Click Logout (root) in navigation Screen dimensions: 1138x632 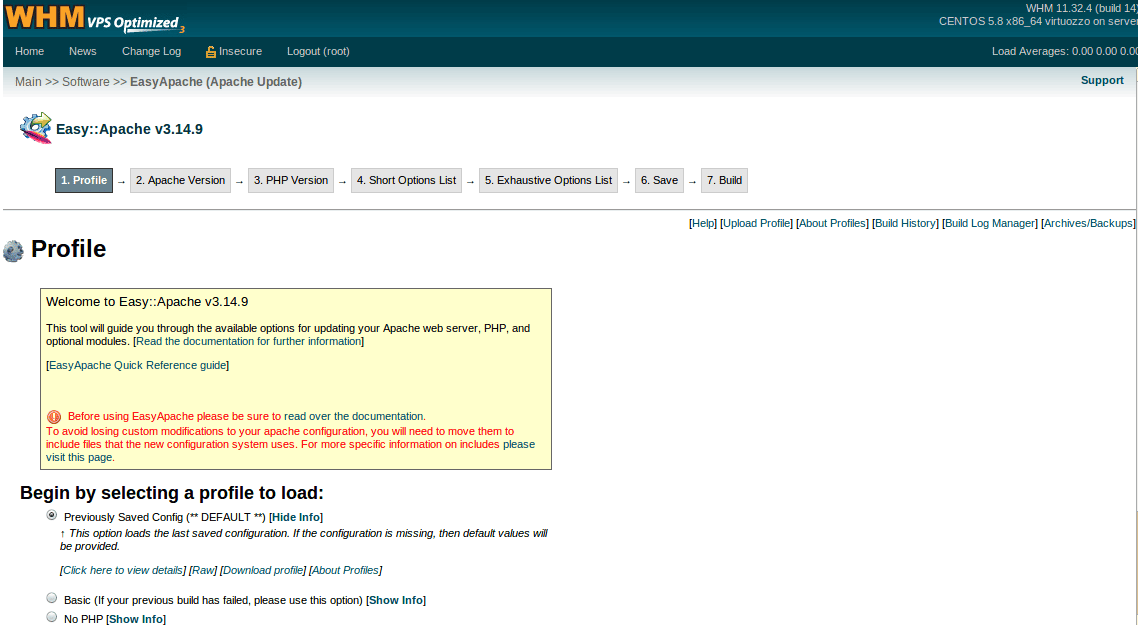[x=318, y=52]
